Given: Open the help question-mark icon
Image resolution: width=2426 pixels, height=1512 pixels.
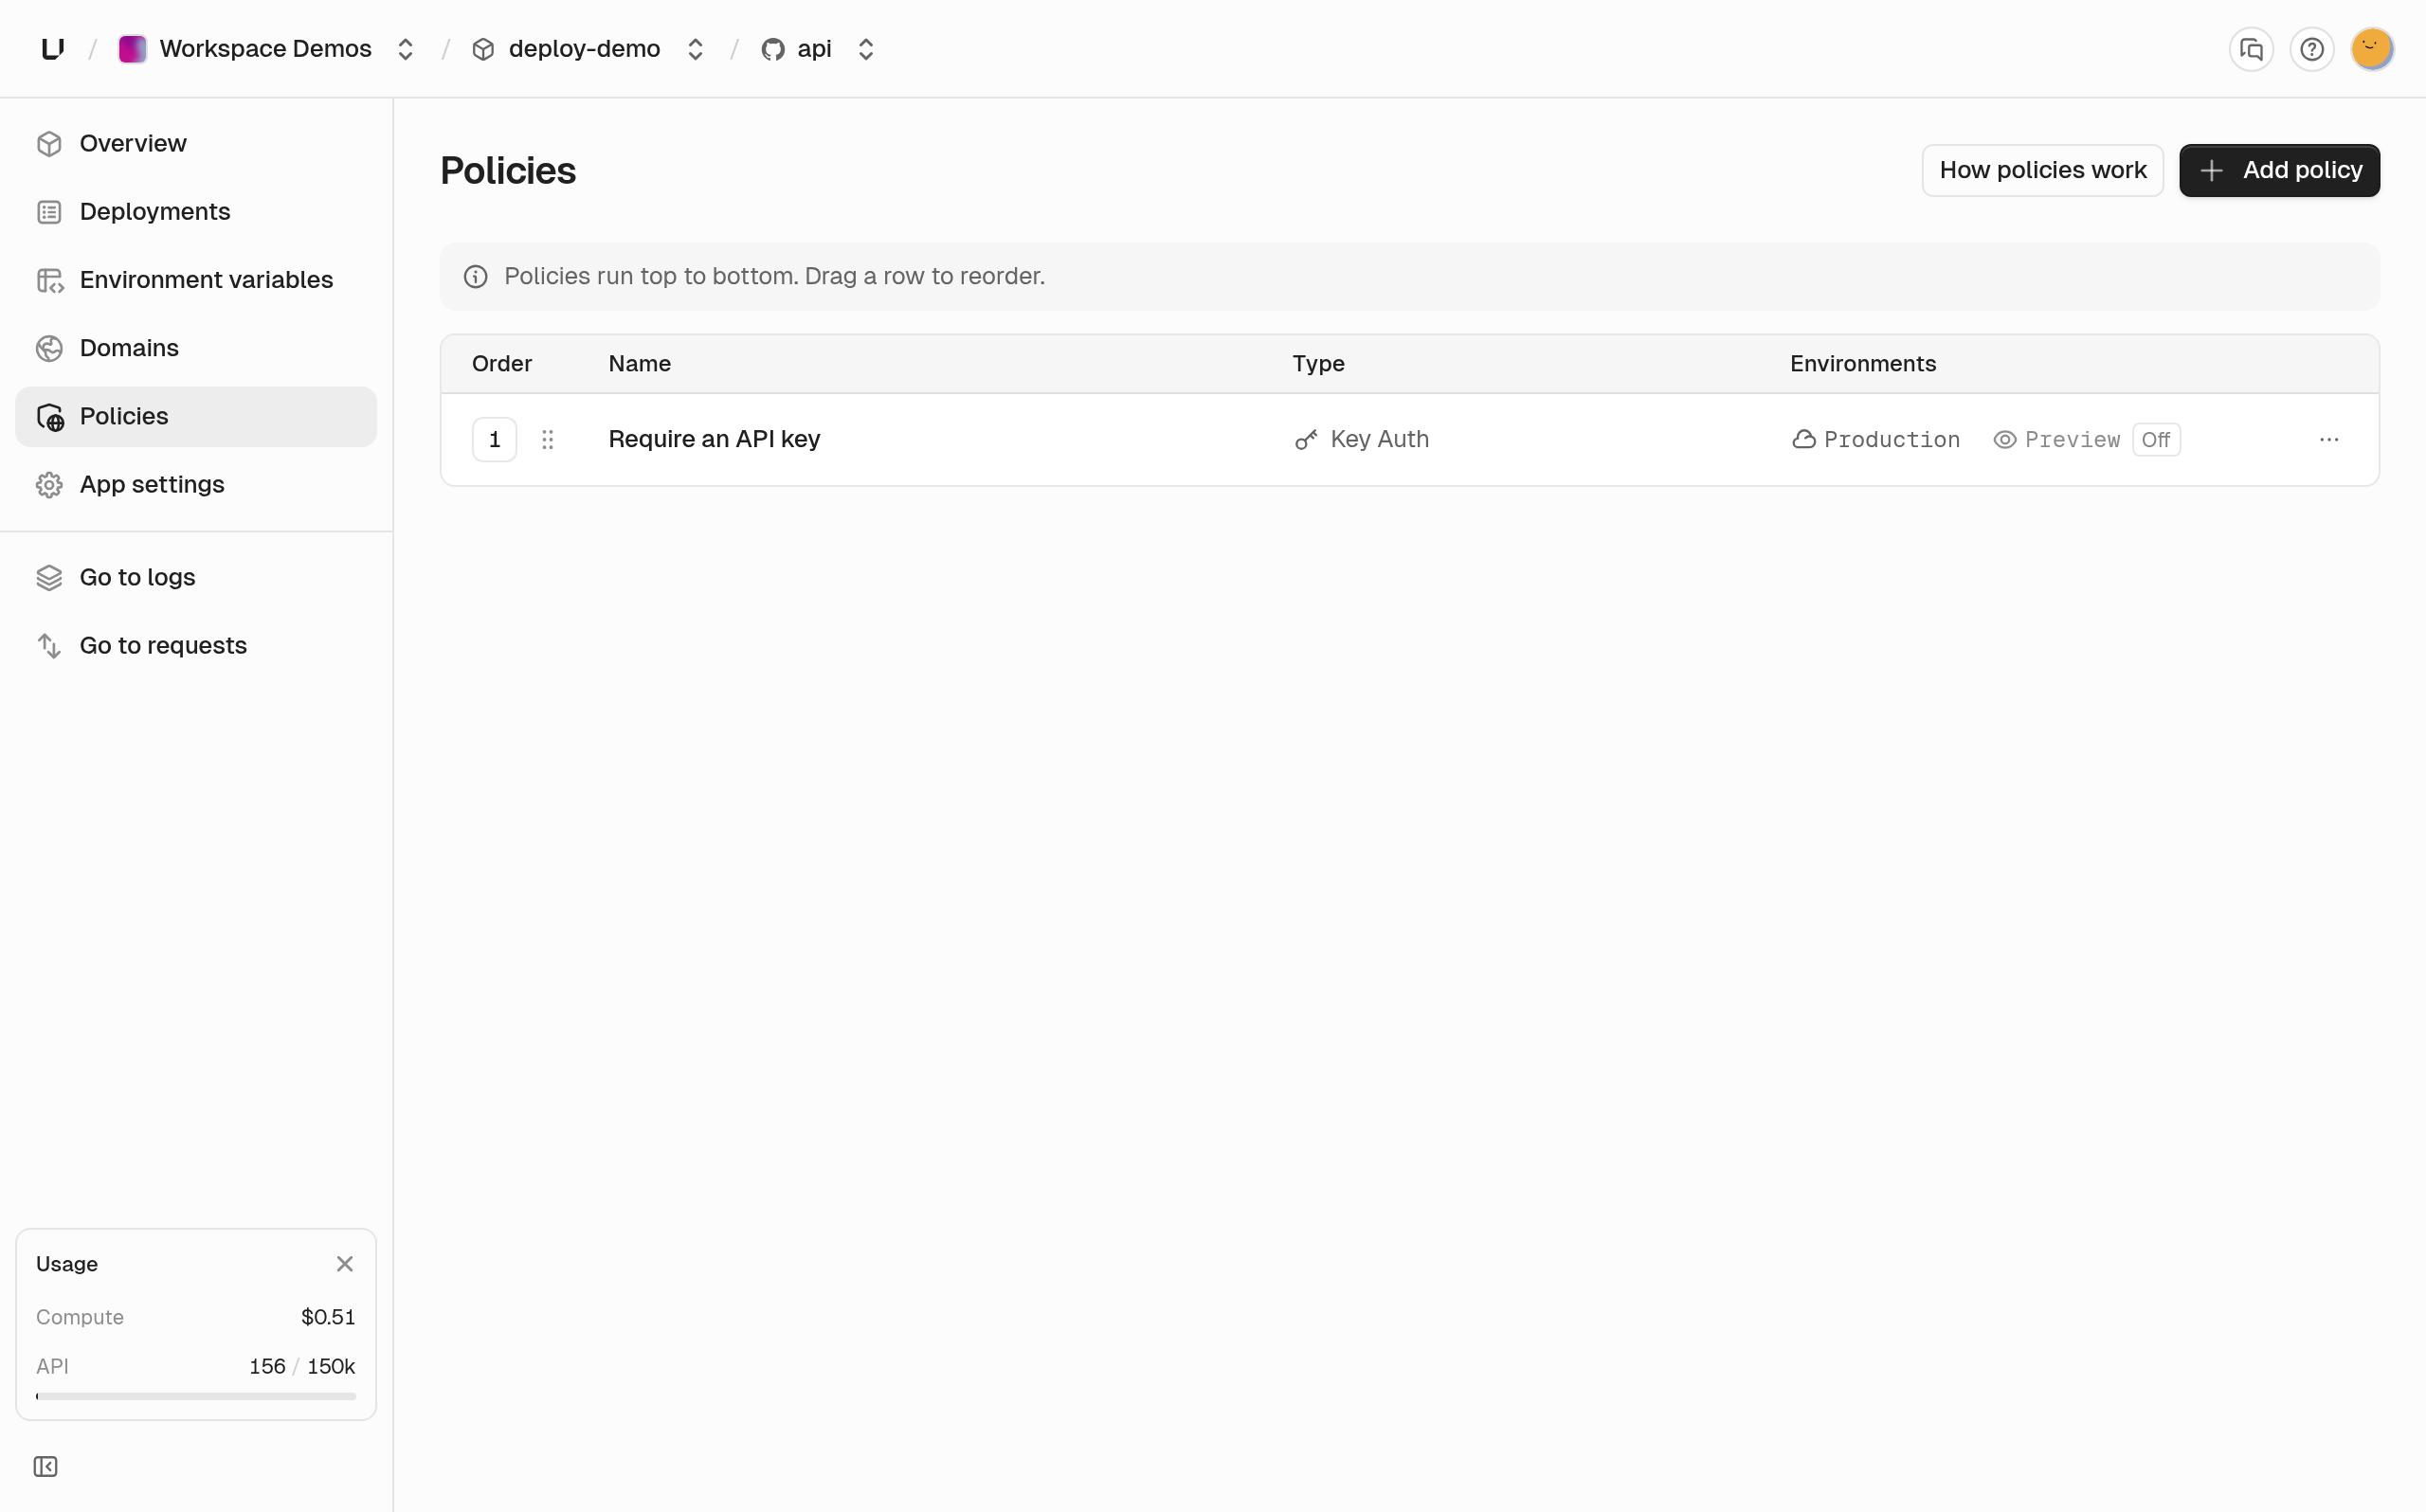Looking at the screenshot, I should (2311, 49).
